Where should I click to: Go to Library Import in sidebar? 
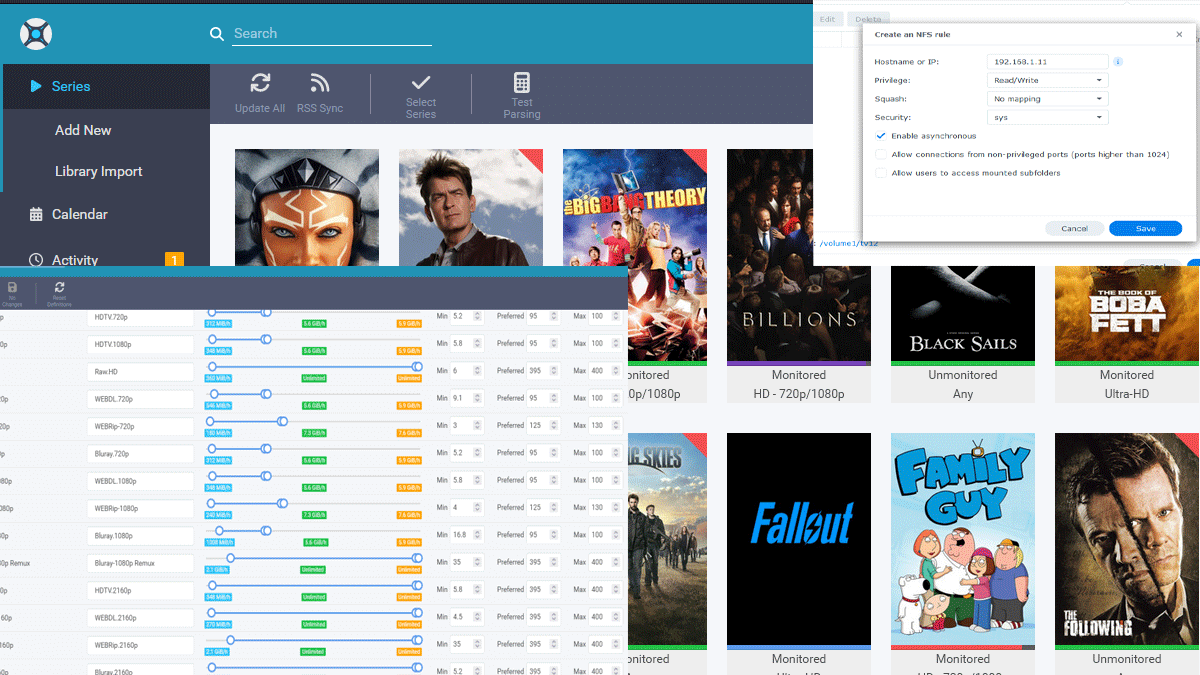pyautogui.click(x=98, y=171)
